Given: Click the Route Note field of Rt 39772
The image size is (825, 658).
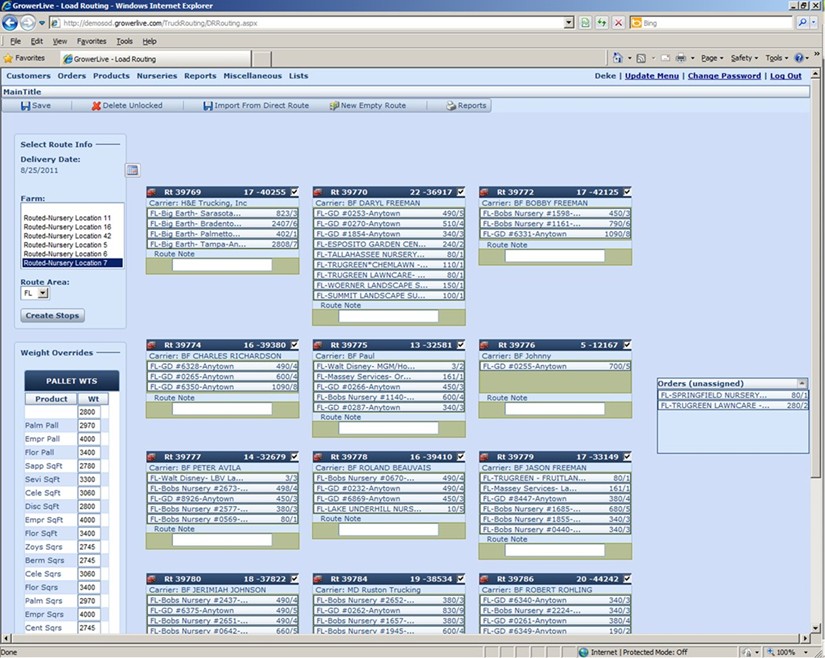Looking at the screenshot, I should (554, 256).
